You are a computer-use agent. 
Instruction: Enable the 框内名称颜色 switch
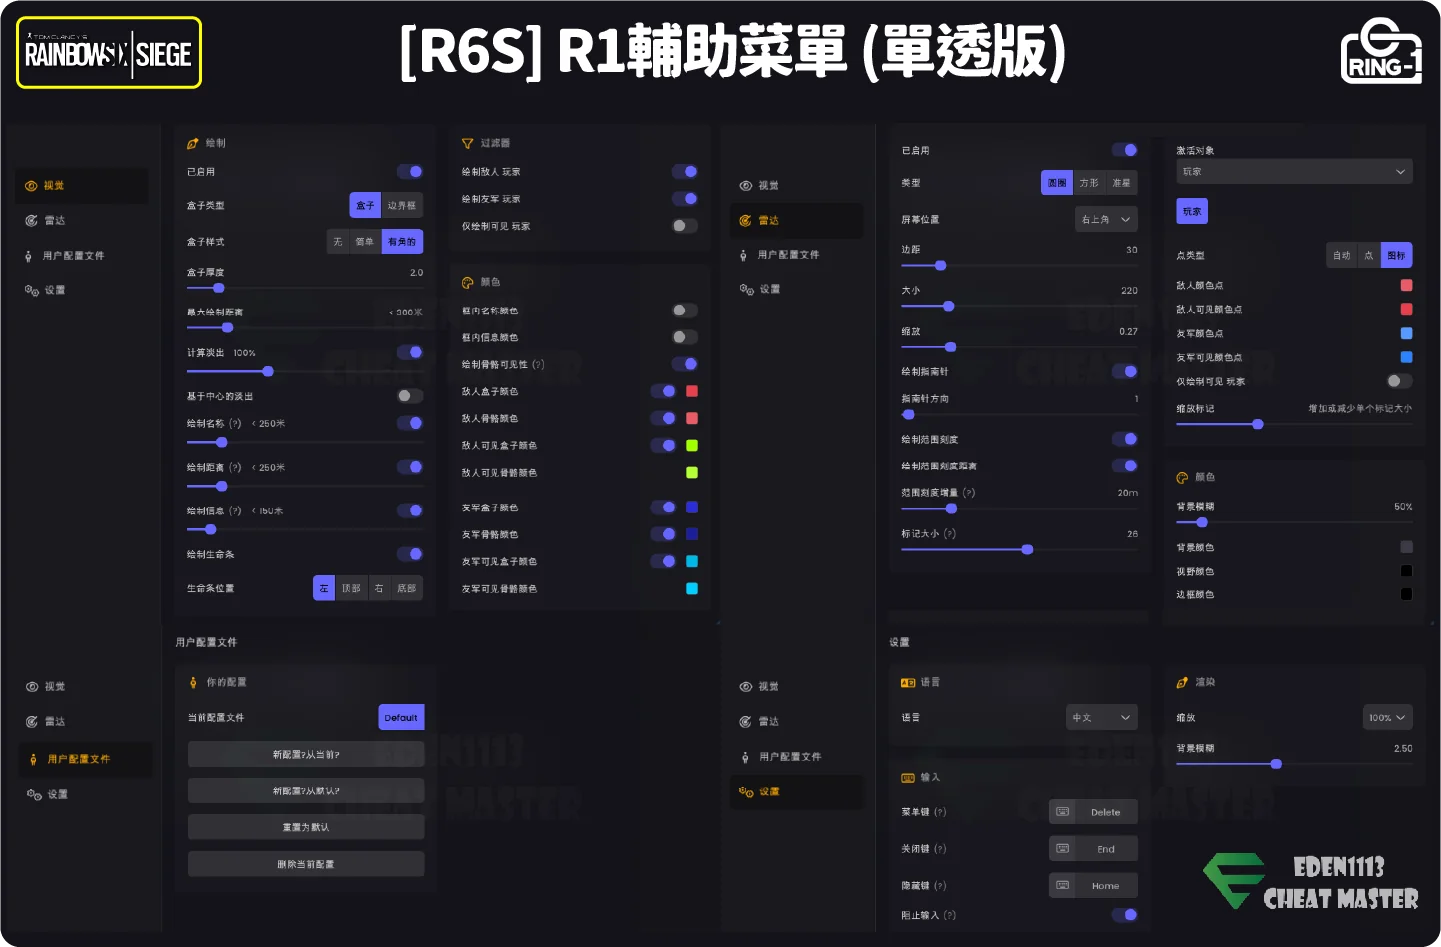click(685, 311)
